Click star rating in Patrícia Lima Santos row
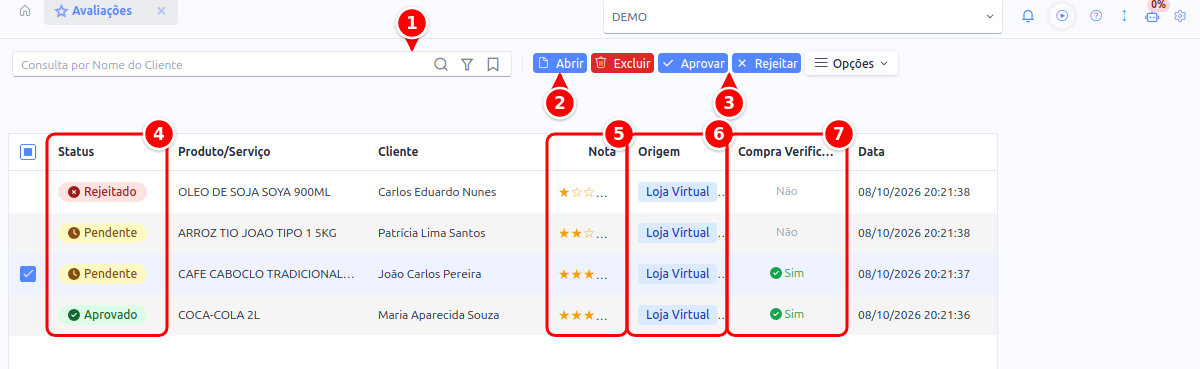The width and height of the screenshot is (1200, 369). point(583,233)
